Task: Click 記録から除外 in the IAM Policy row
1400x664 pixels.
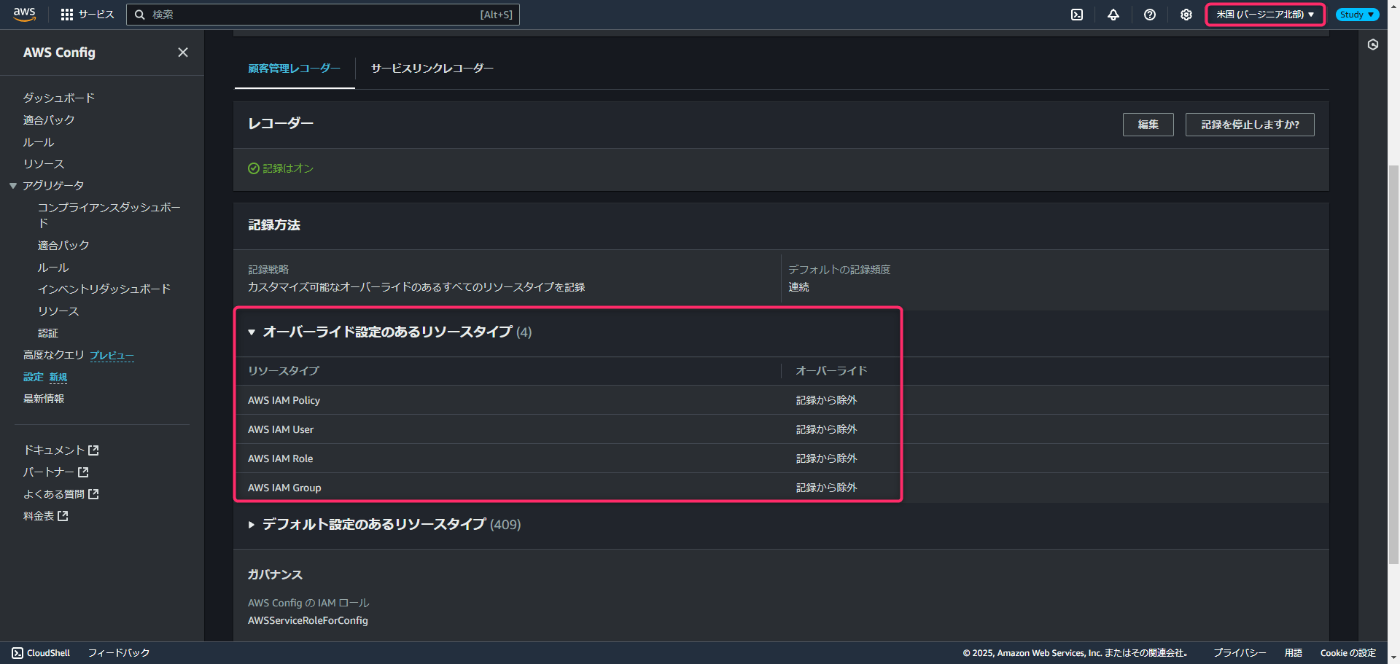Action: pos(827,400)
